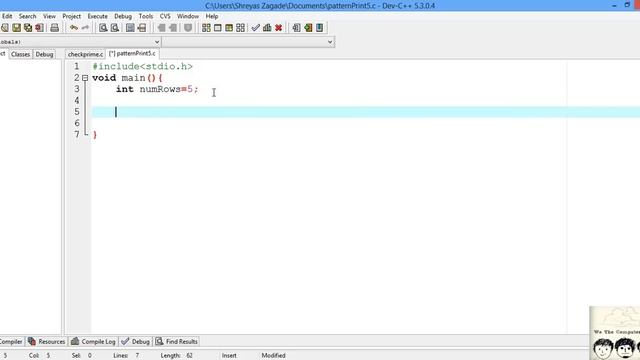
Task: Click the blue Goto Bookmarks icon
Action: coord(319,28)
